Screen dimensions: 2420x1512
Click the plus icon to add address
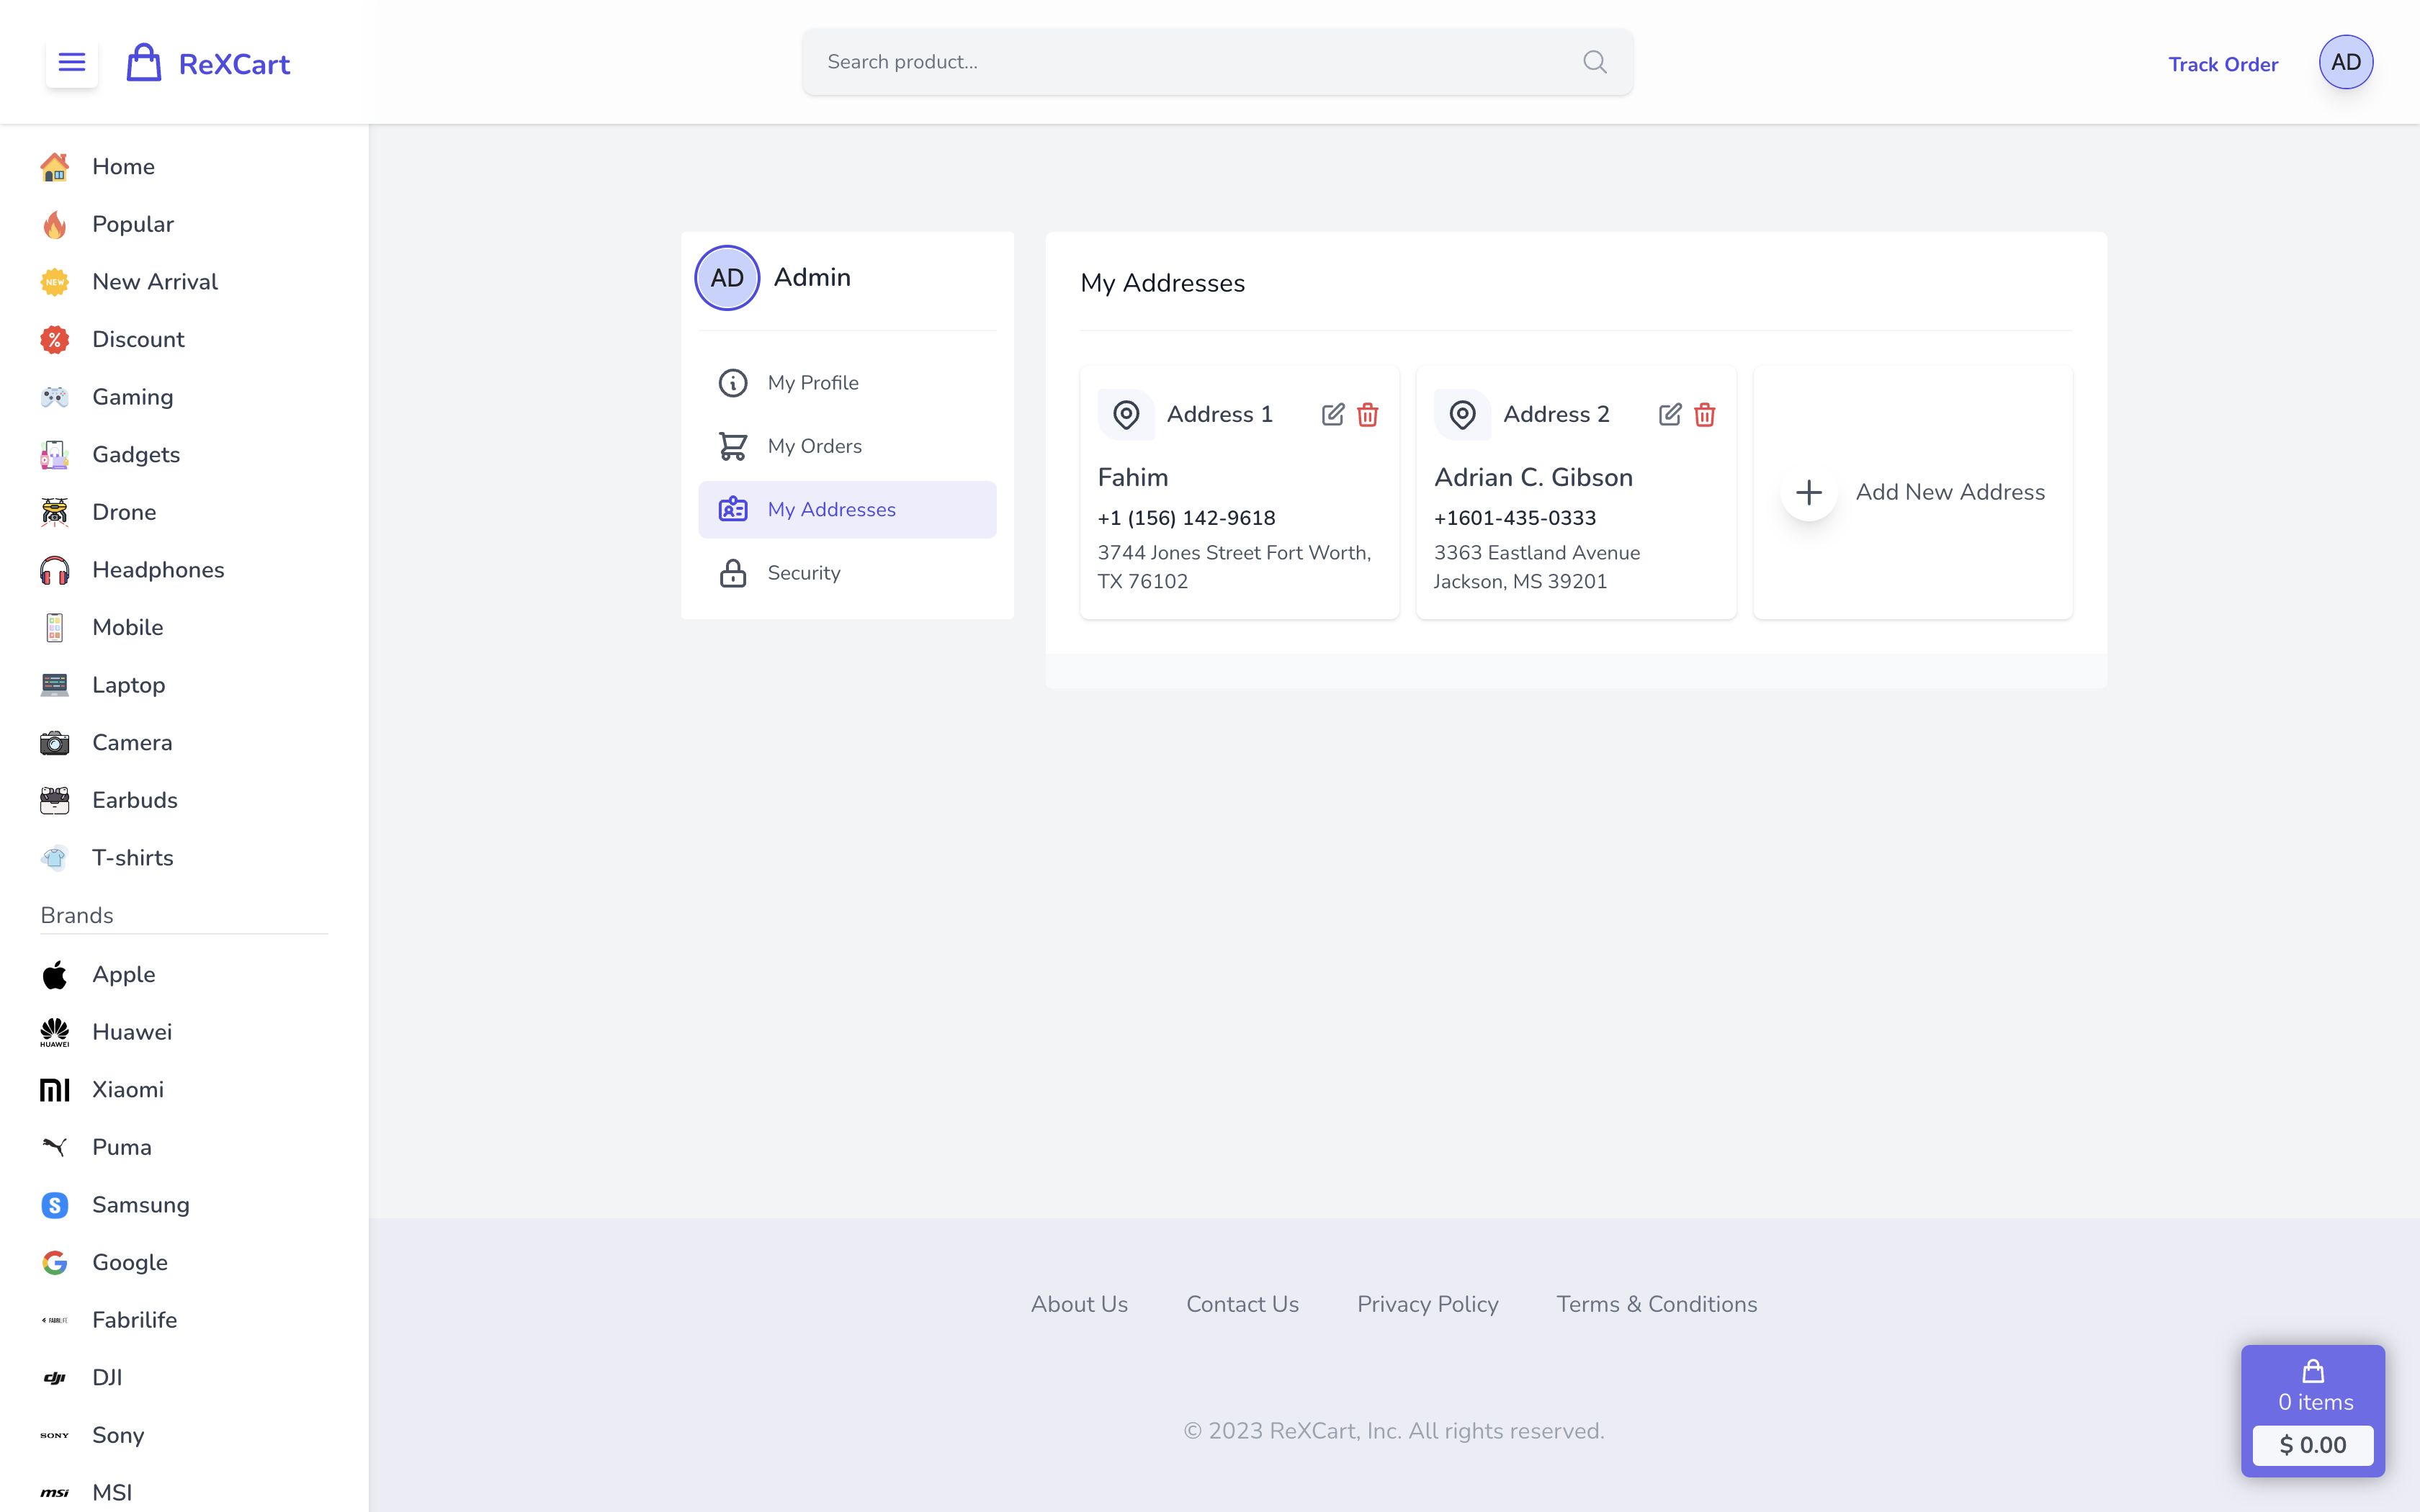click(x=1809, y=492)
